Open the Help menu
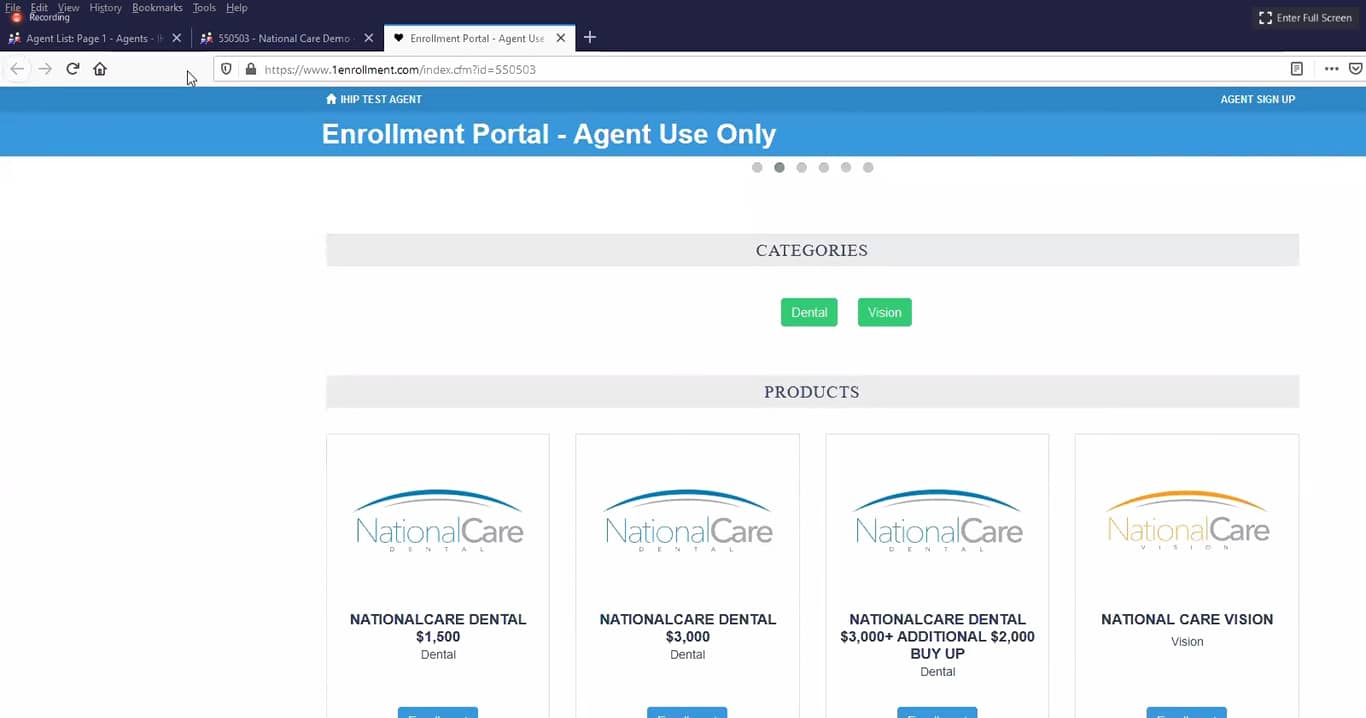This screenshot has height=718, width=1366. [236, 7]
